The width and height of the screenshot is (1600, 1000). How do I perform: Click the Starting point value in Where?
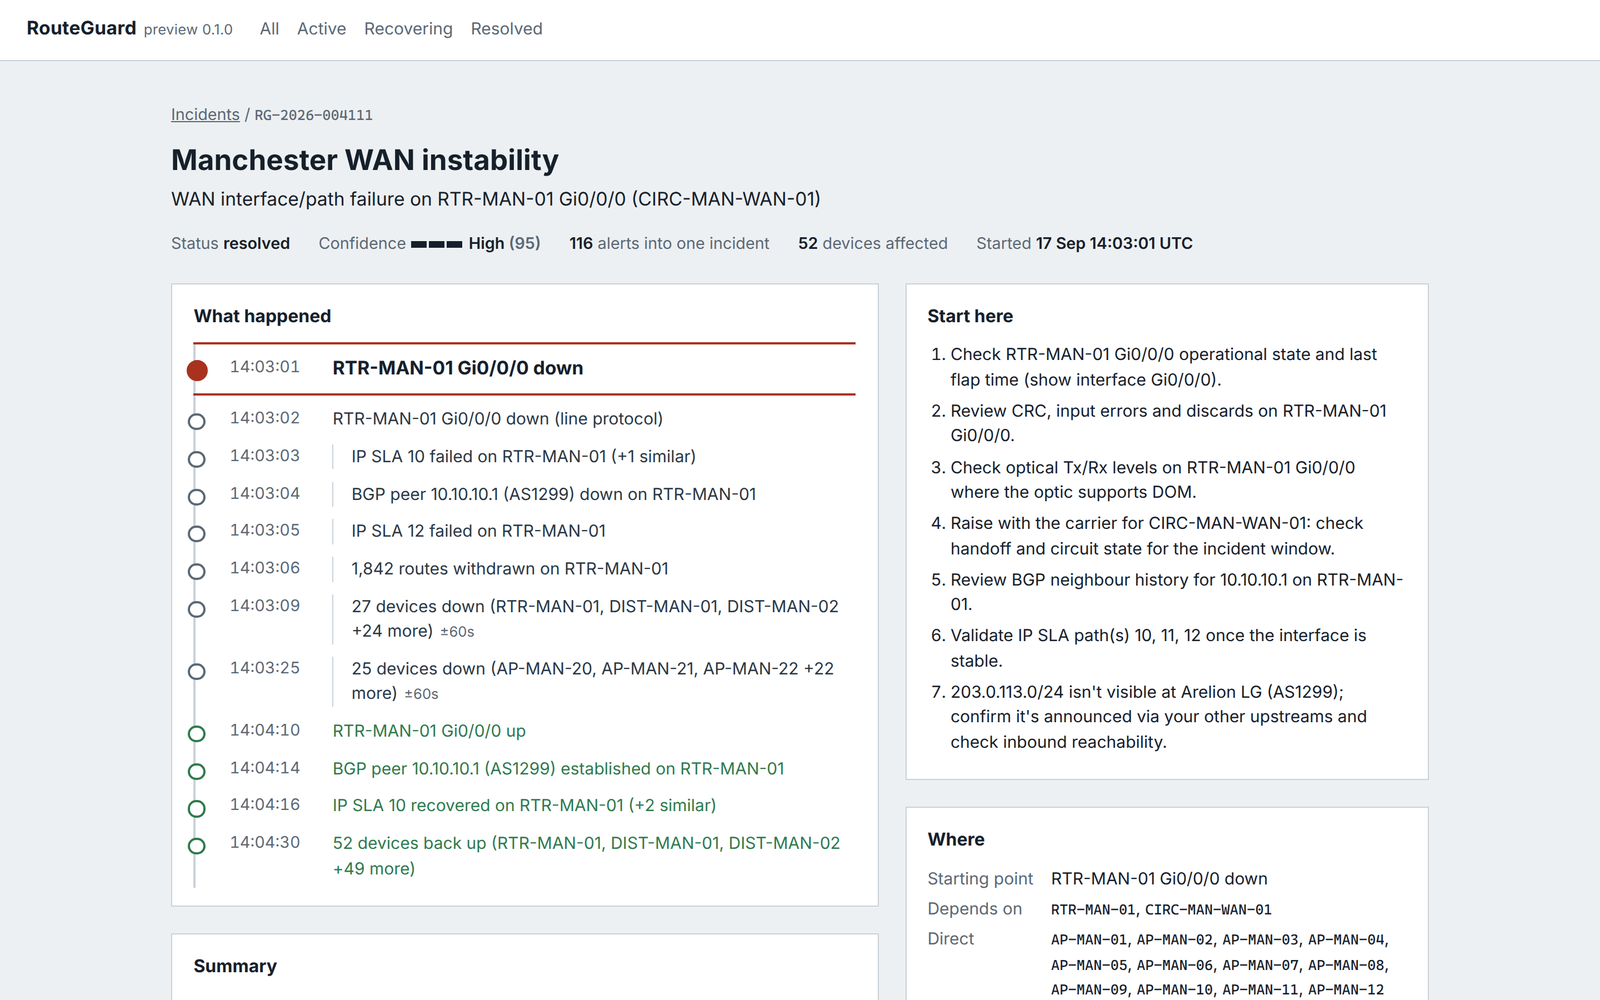click(x=1159, y=879)
